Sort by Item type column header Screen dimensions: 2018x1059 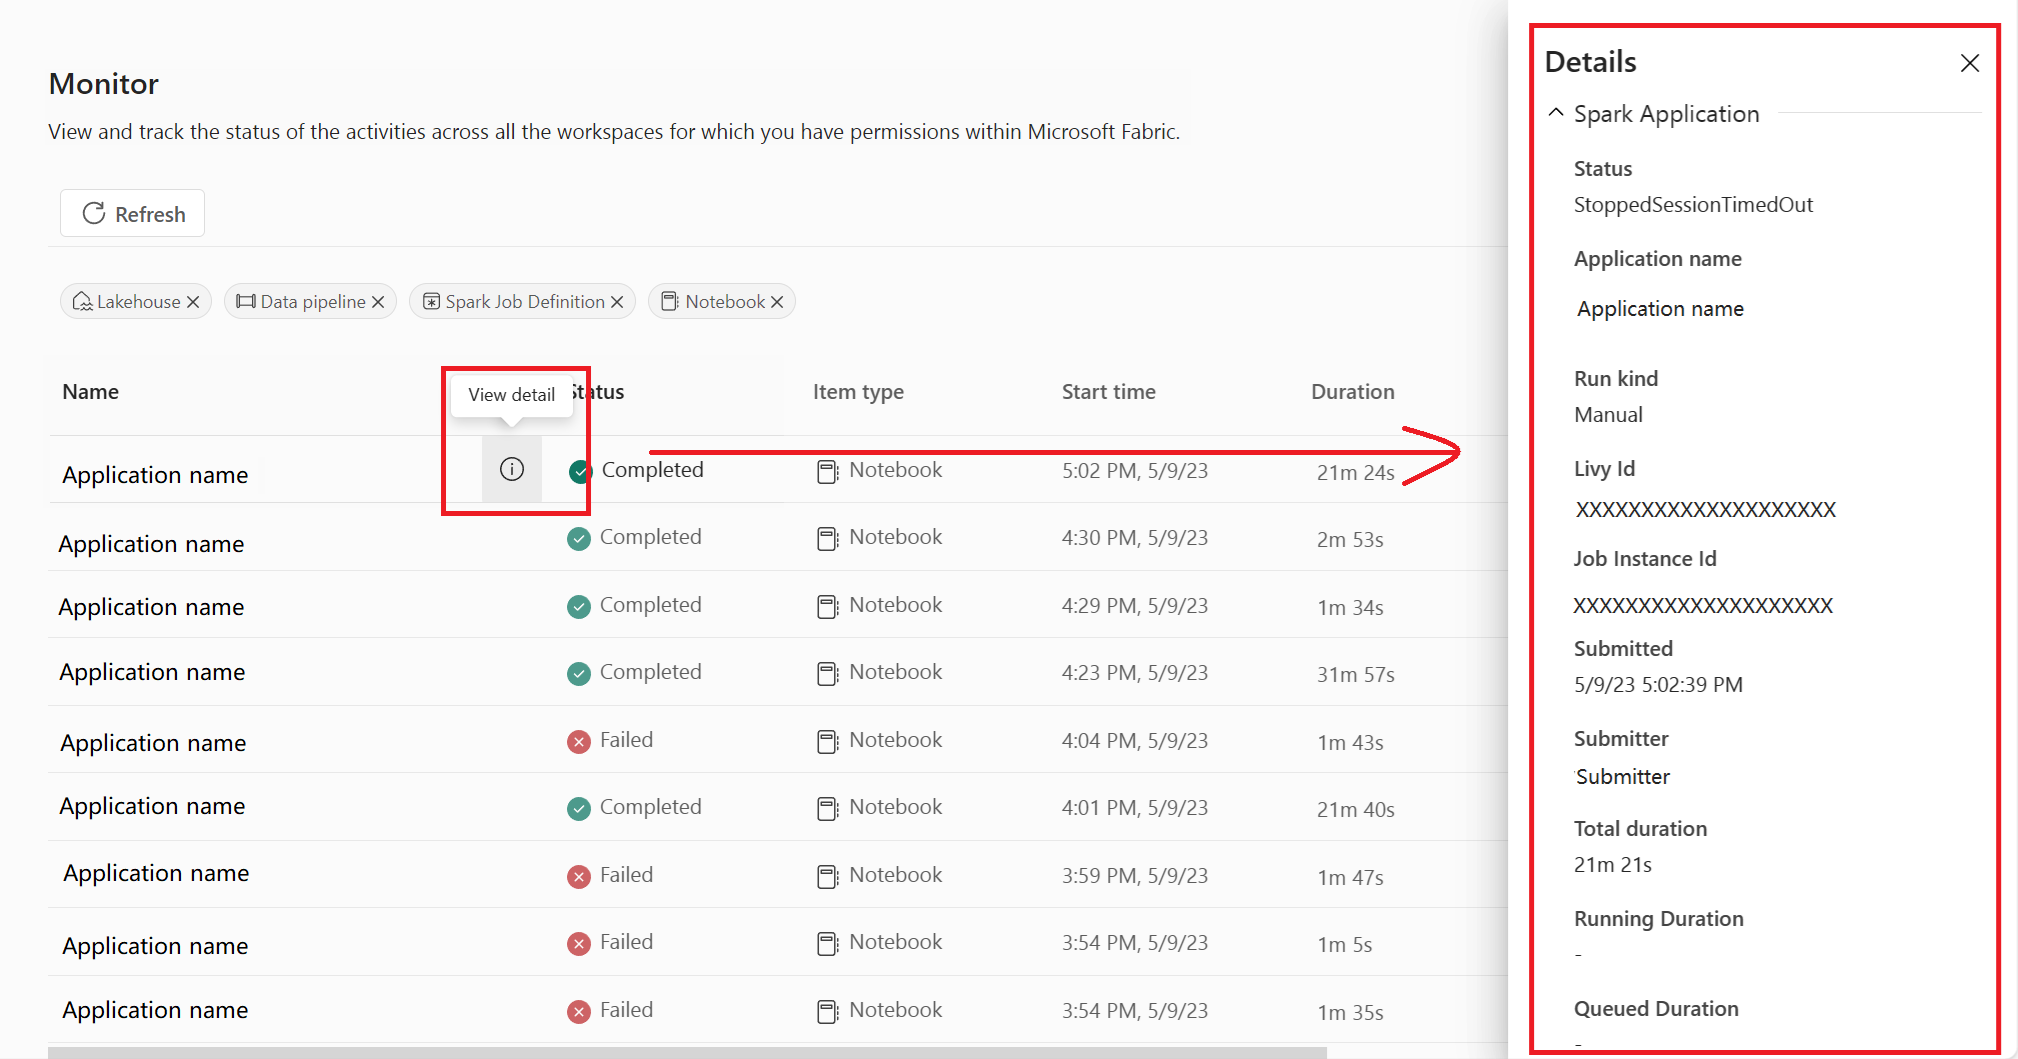coord(858,392)
